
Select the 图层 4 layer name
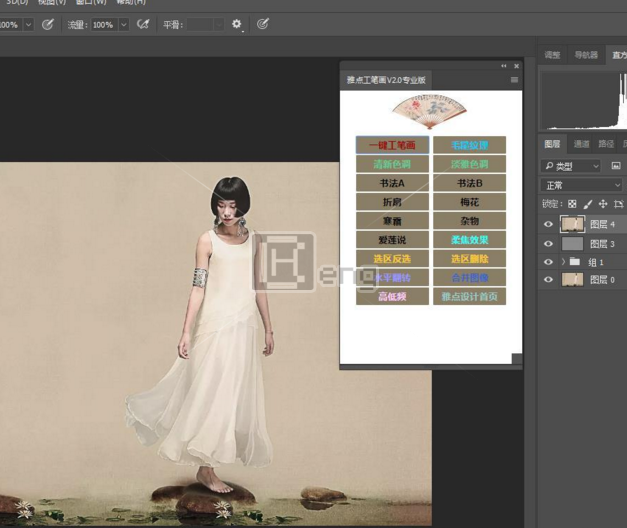[603, 224]
